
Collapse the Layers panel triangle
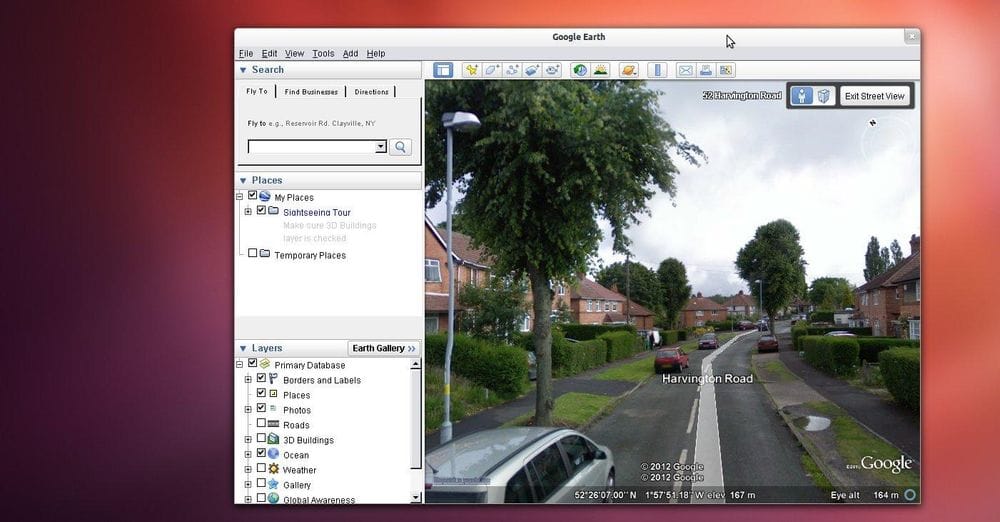pyautogui.click(x=243, y=348)
